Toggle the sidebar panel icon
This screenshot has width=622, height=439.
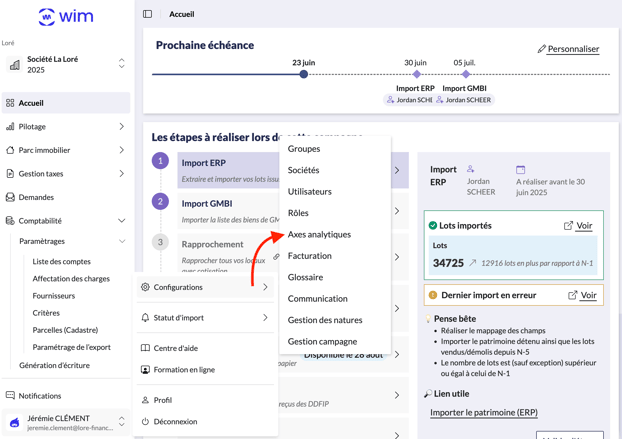[148, 14]
